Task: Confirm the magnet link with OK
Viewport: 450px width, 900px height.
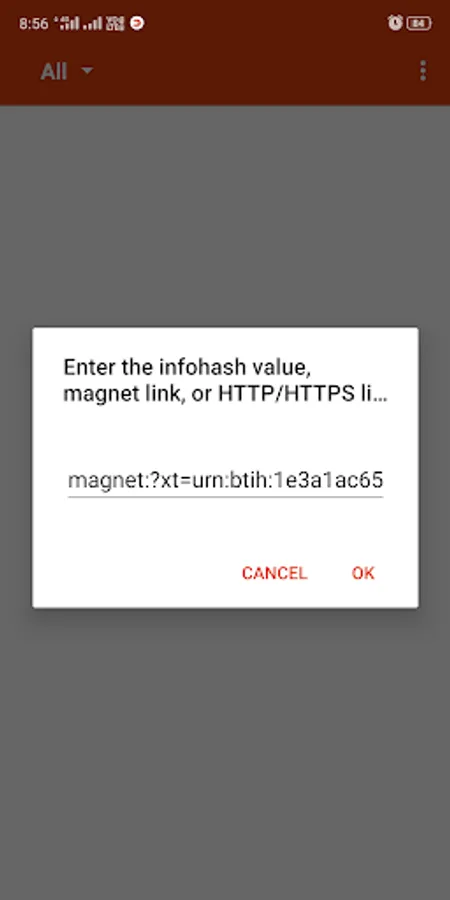Action: [x=363, y=573]
